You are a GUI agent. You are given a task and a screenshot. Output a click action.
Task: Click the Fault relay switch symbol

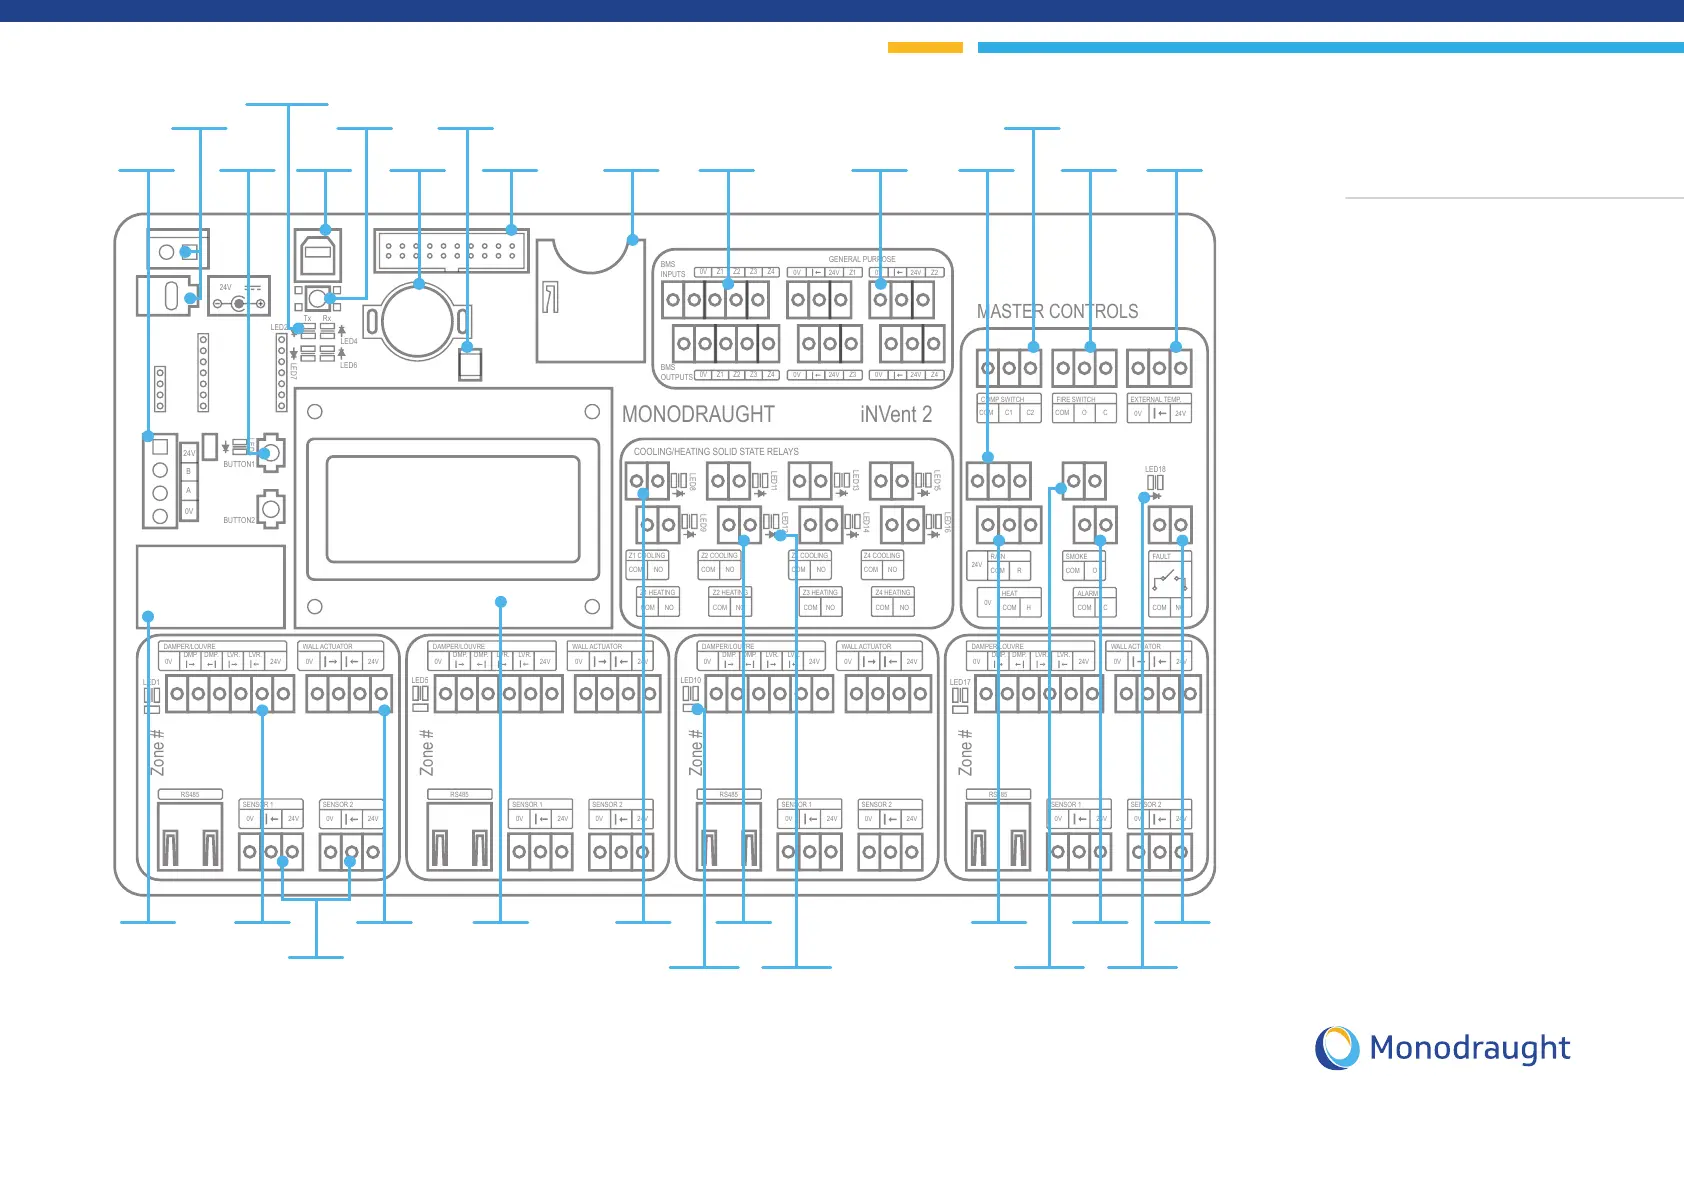1168,581
